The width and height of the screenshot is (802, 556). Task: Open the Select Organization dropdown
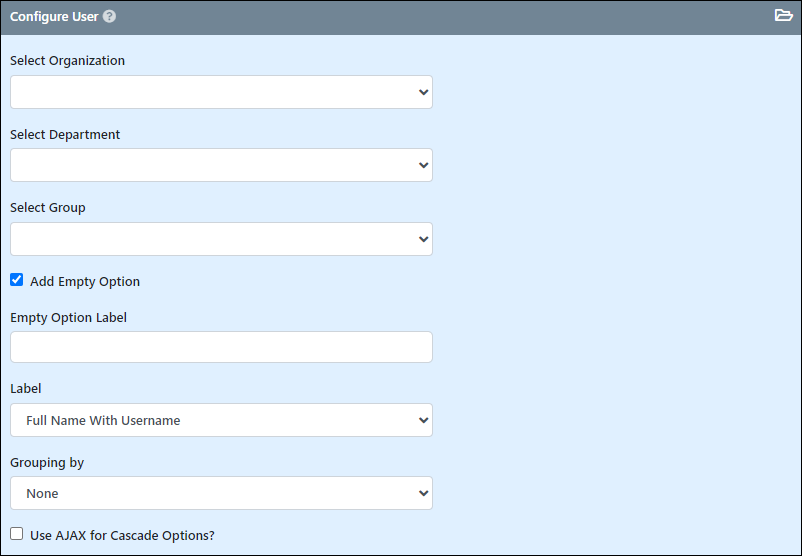tap(221, 92)
